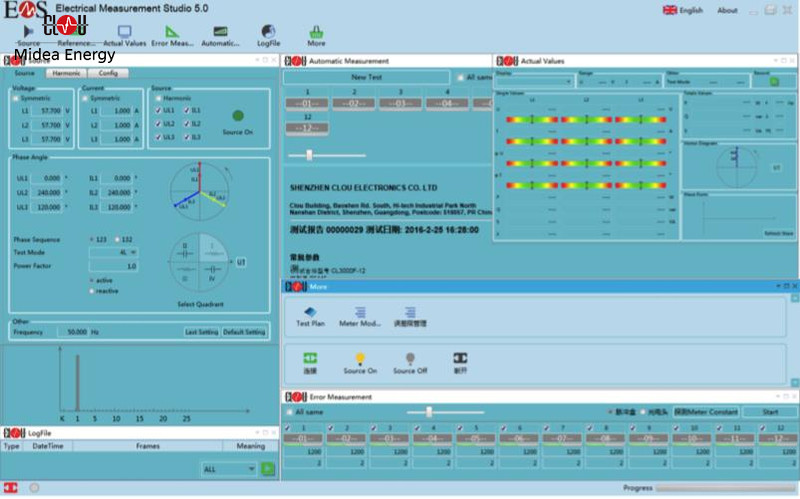Open the More basket toolbar icon

tap(316, 32)
